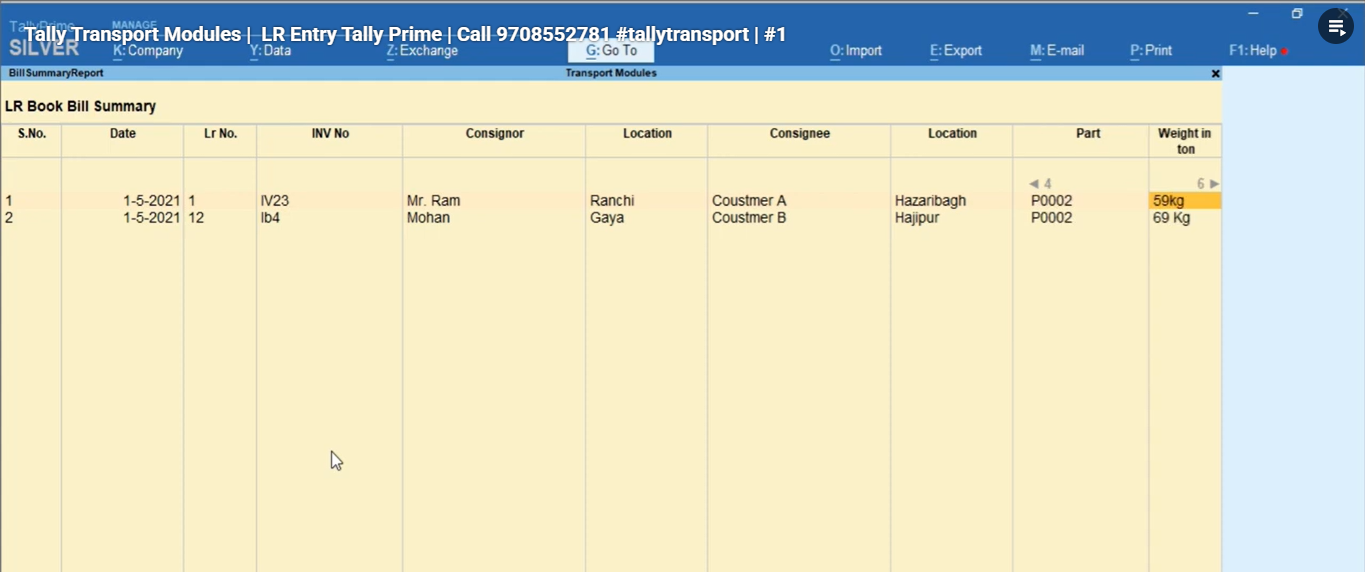Open the O: Import menu
This screenshot has height=572, width=1365.
(x=856, y=51)
